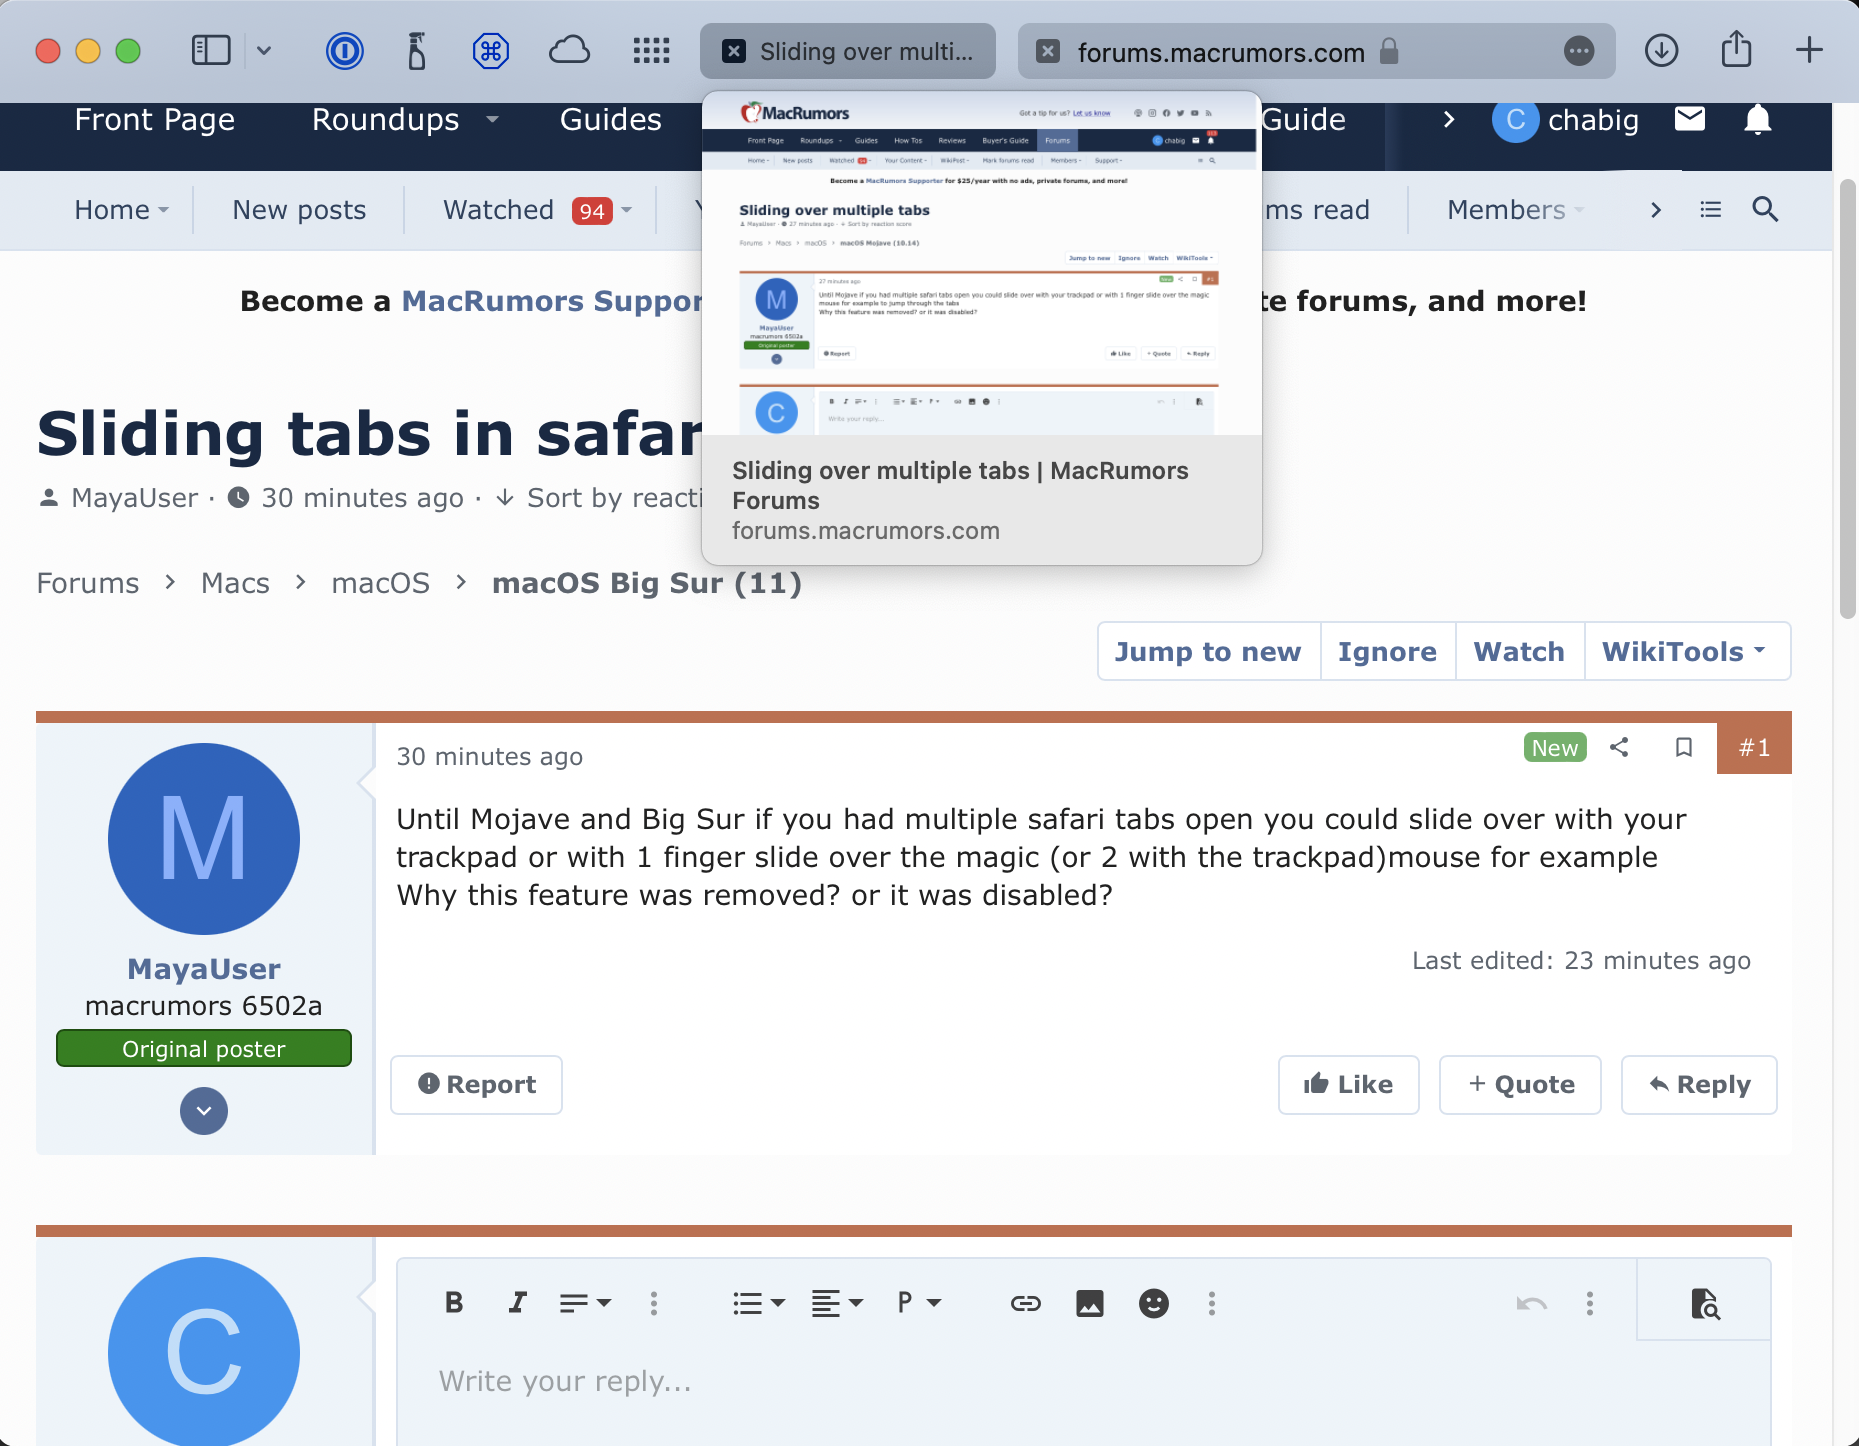1859x1446 pixels.
Task: Click the cleaning spray bottle extension icon
Action: (x=417, y=51)
